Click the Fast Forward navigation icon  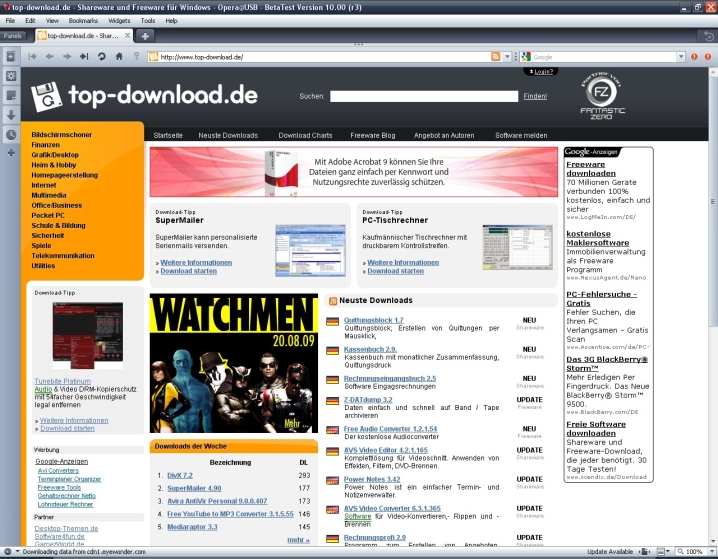(x=84, y=57)
